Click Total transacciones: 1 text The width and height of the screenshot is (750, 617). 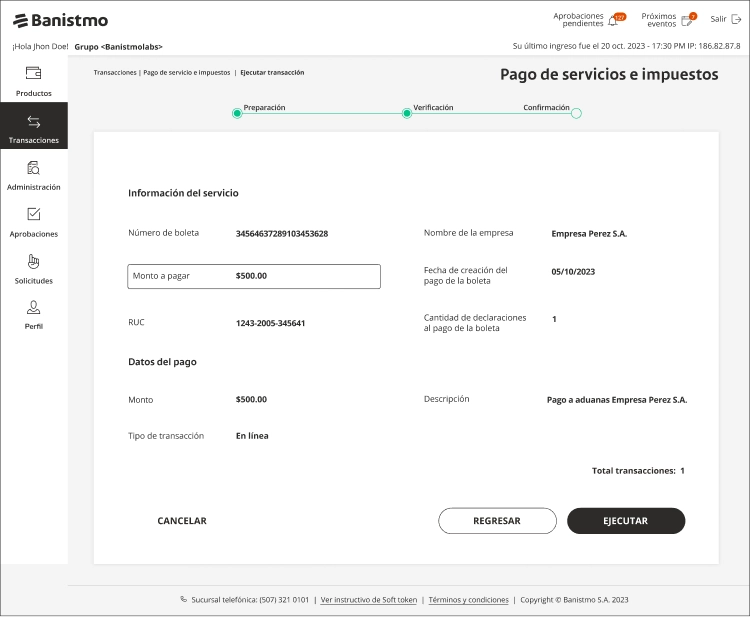coord(638,471)
